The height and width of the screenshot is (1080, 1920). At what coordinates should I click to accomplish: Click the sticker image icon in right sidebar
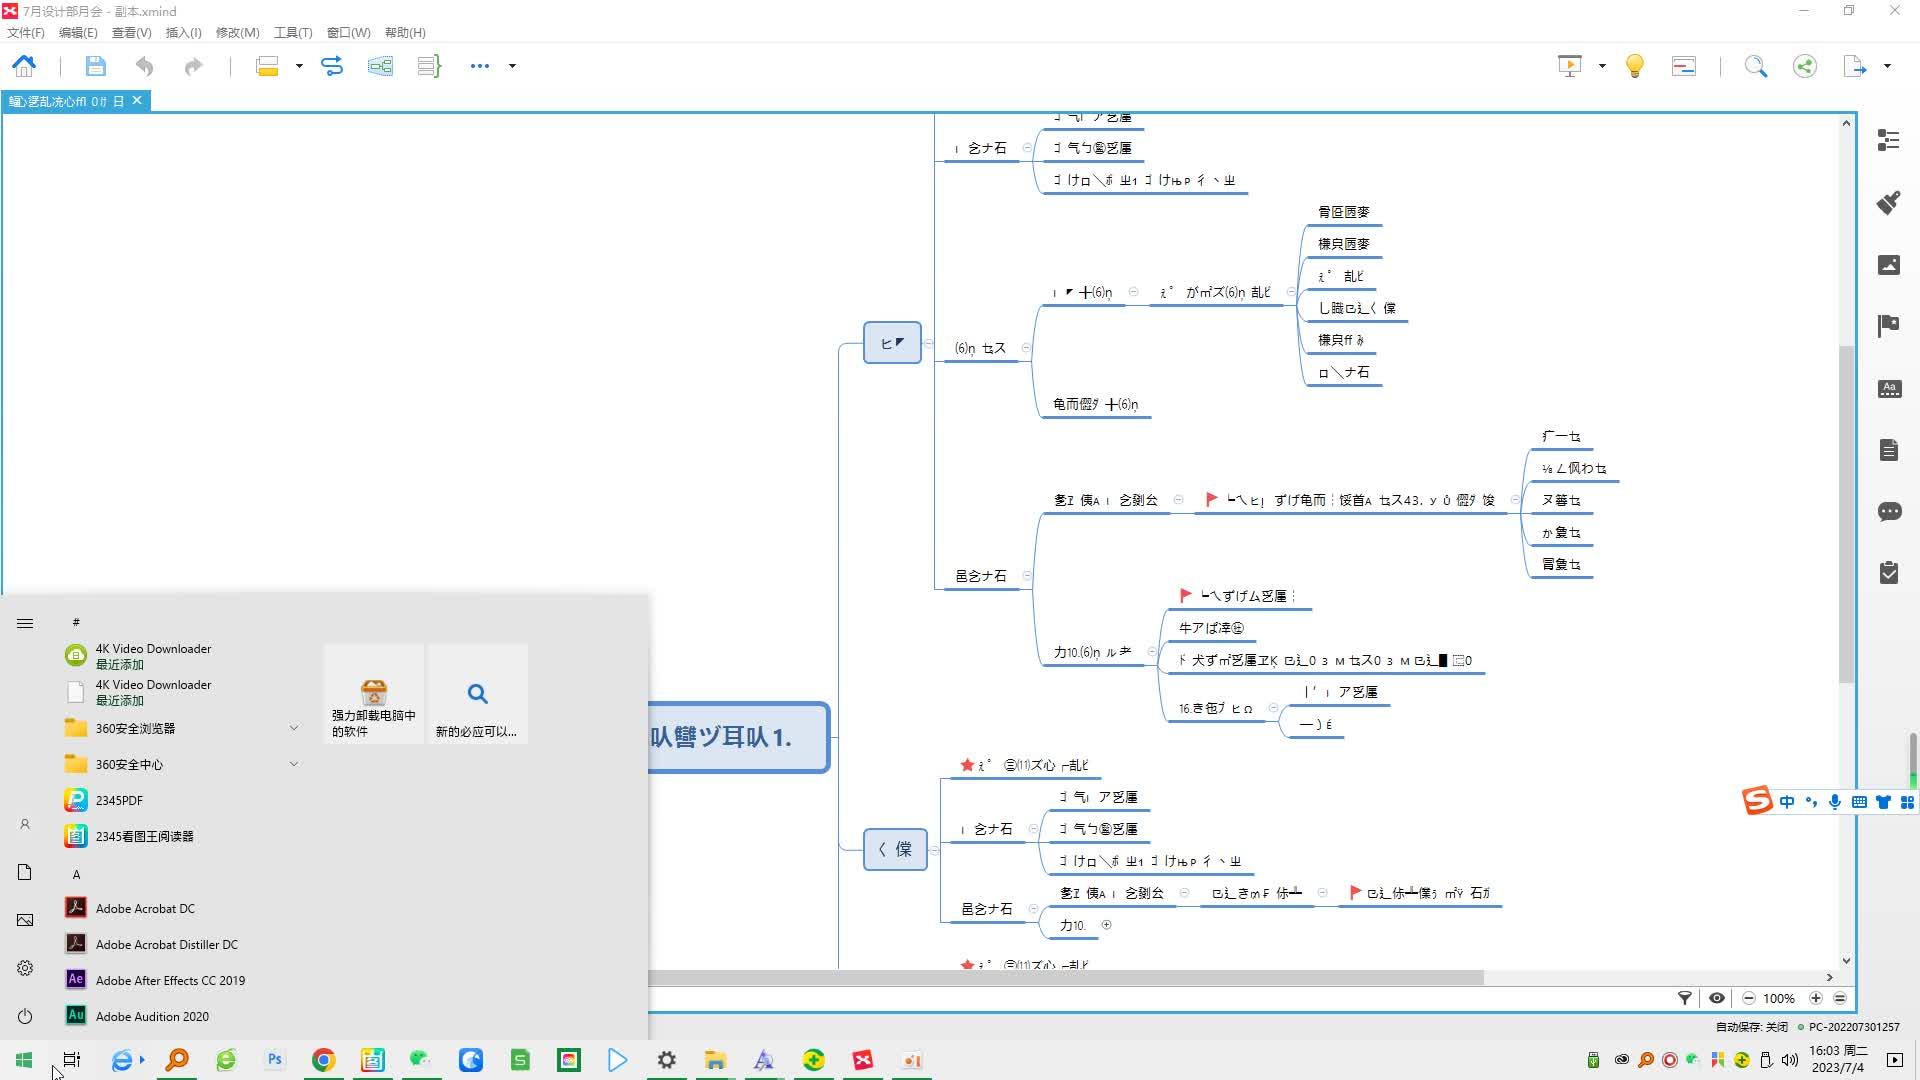pyautogui.click(x=1890, y=264)
